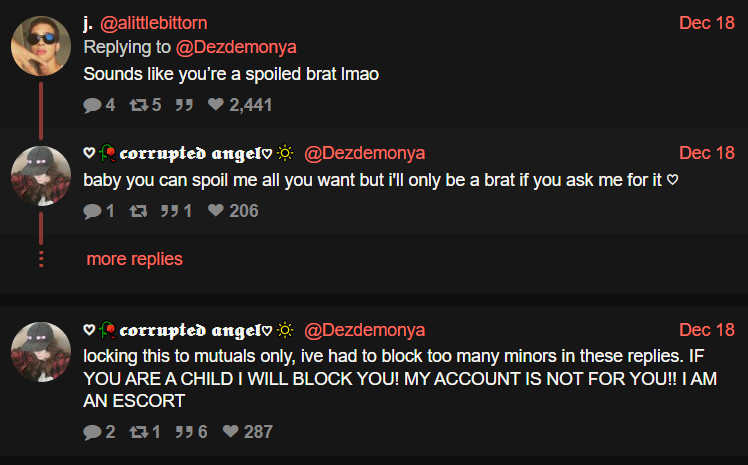Click retweet icon on the "baby you can spoil me" tweet
The image size is (748, 465).
tap(138, 210)
